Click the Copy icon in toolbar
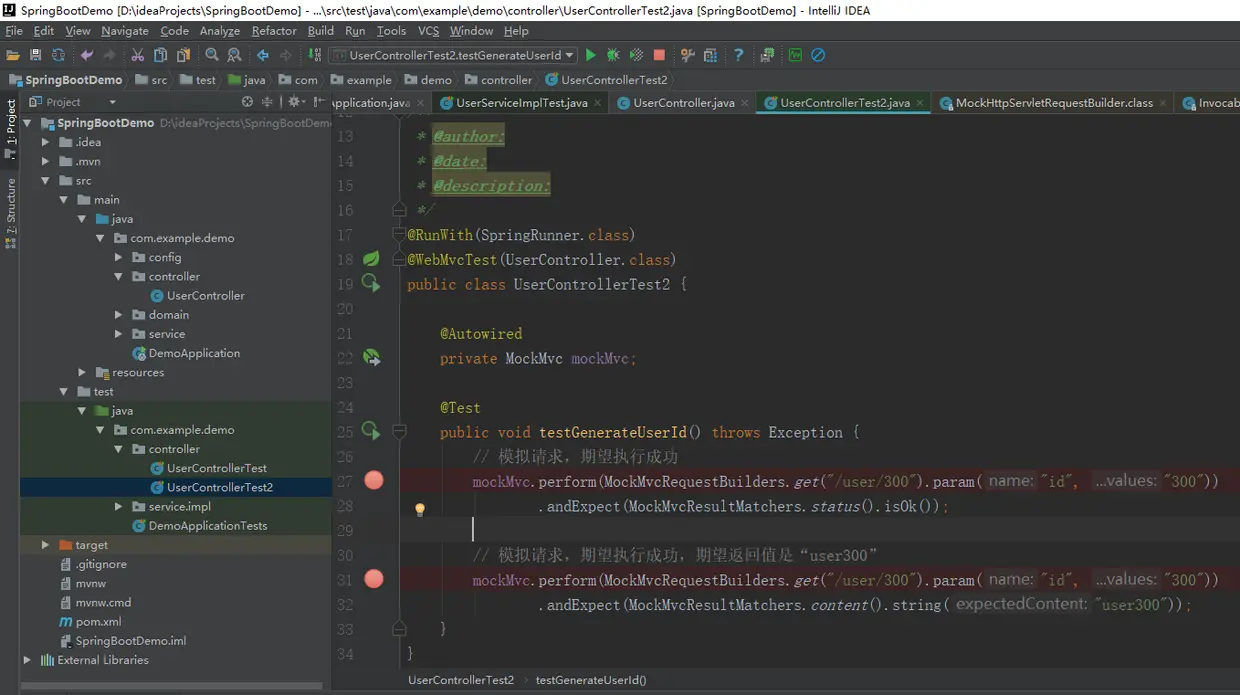The height and width of the screenshot is (695, 1240). pos(160,55)
